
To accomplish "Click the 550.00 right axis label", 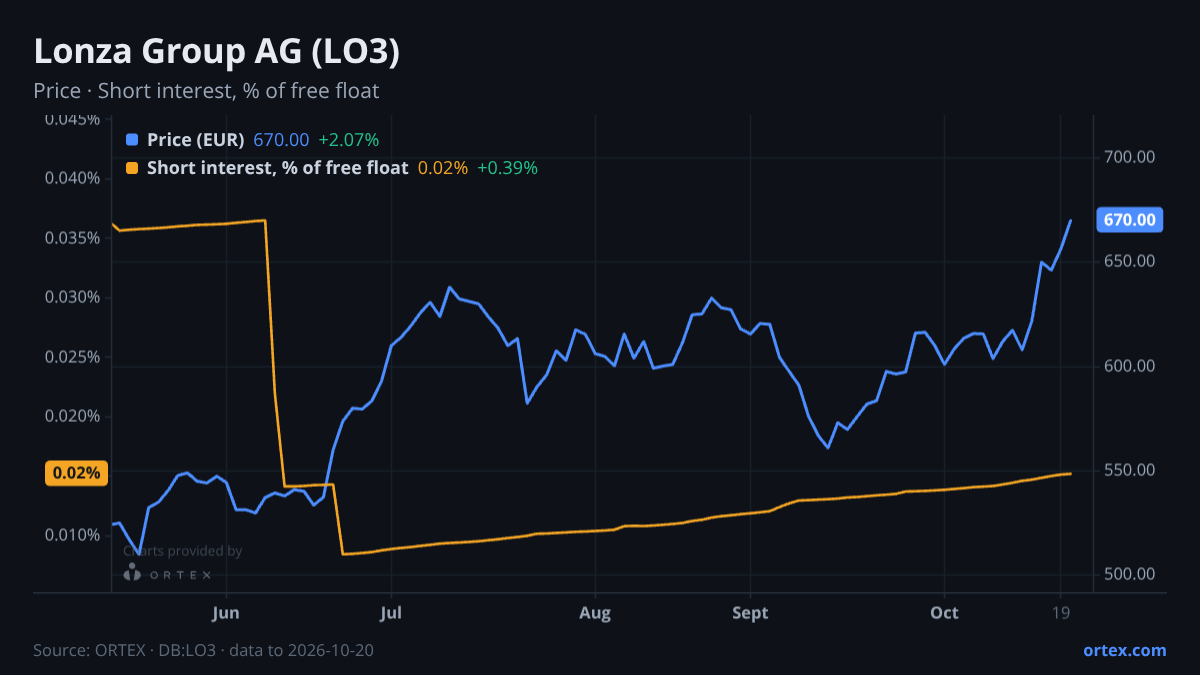I will point(1130,470).
